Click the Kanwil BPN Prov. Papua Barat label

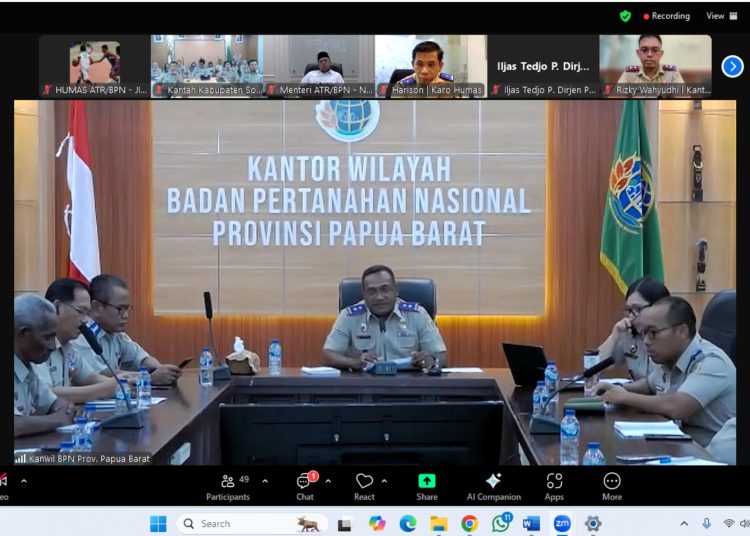coord(89,459)
